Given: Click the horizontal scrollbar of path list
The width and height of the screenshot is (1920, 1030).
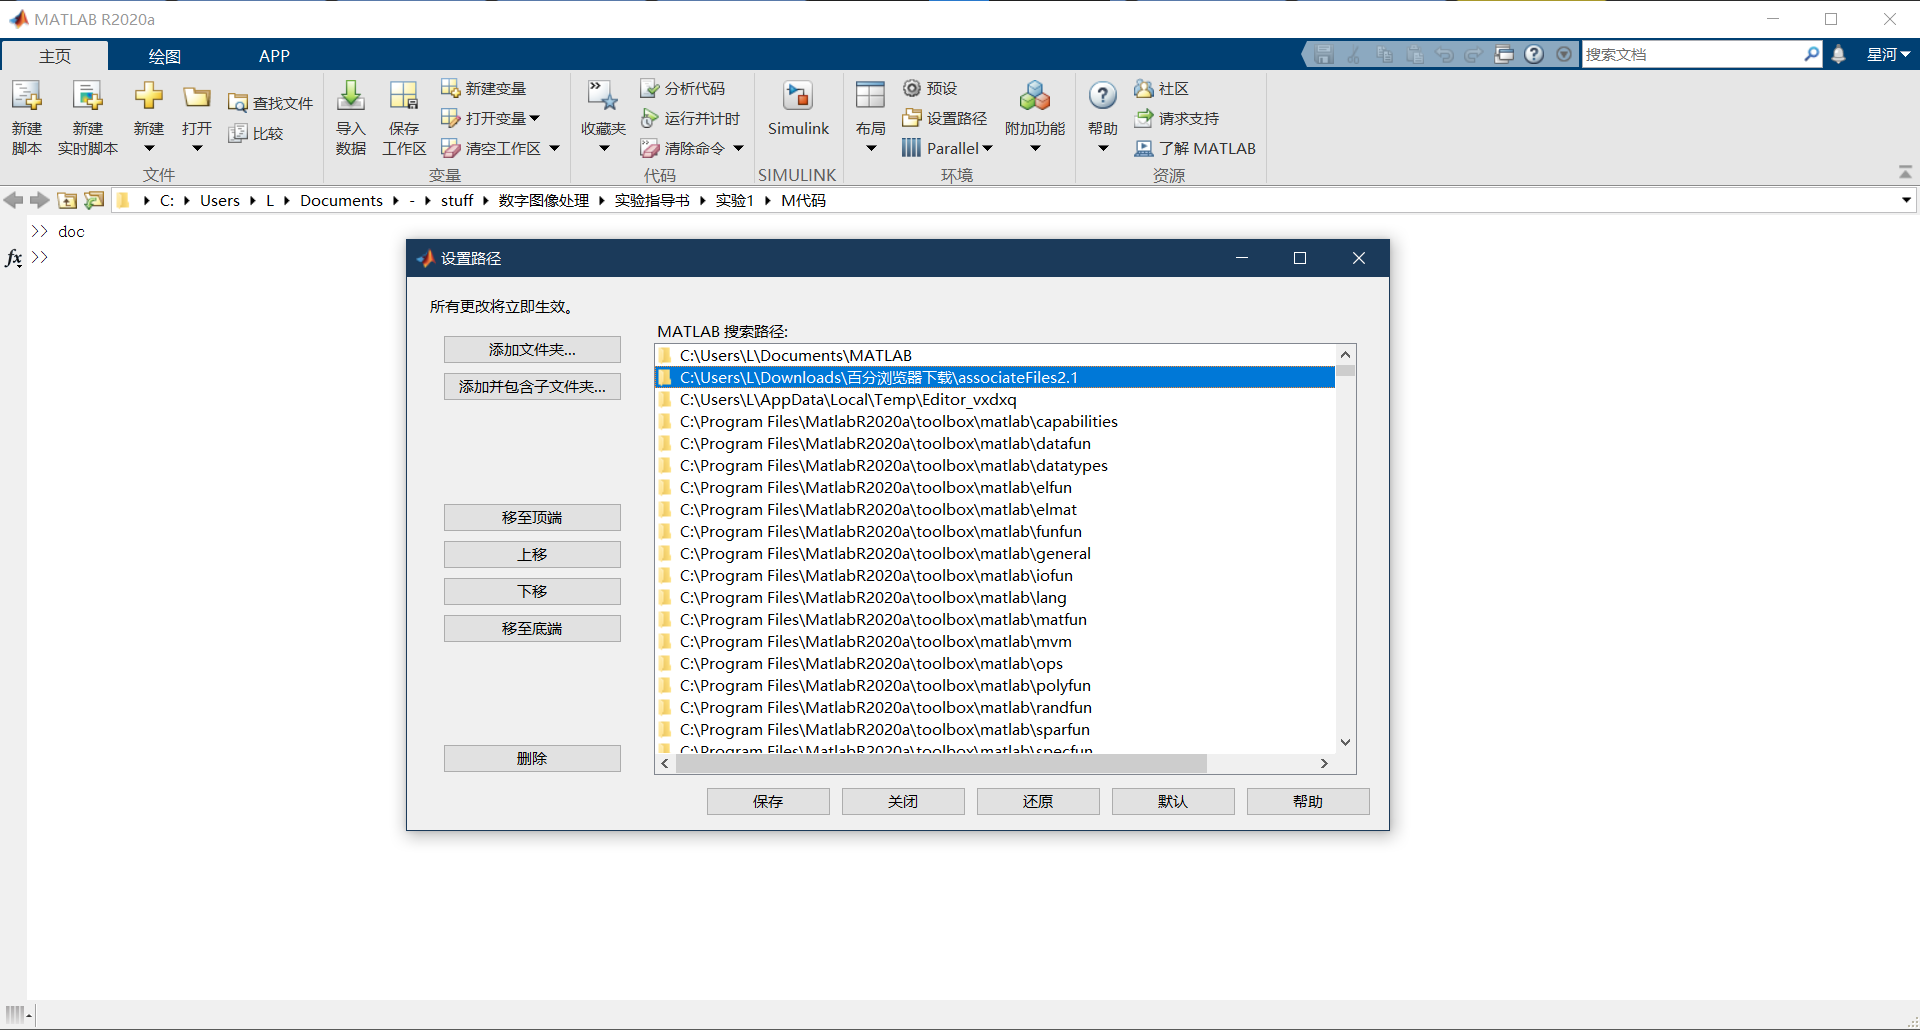Looking at the screenshot, I should pyautogui.click(x=941, y=763).
